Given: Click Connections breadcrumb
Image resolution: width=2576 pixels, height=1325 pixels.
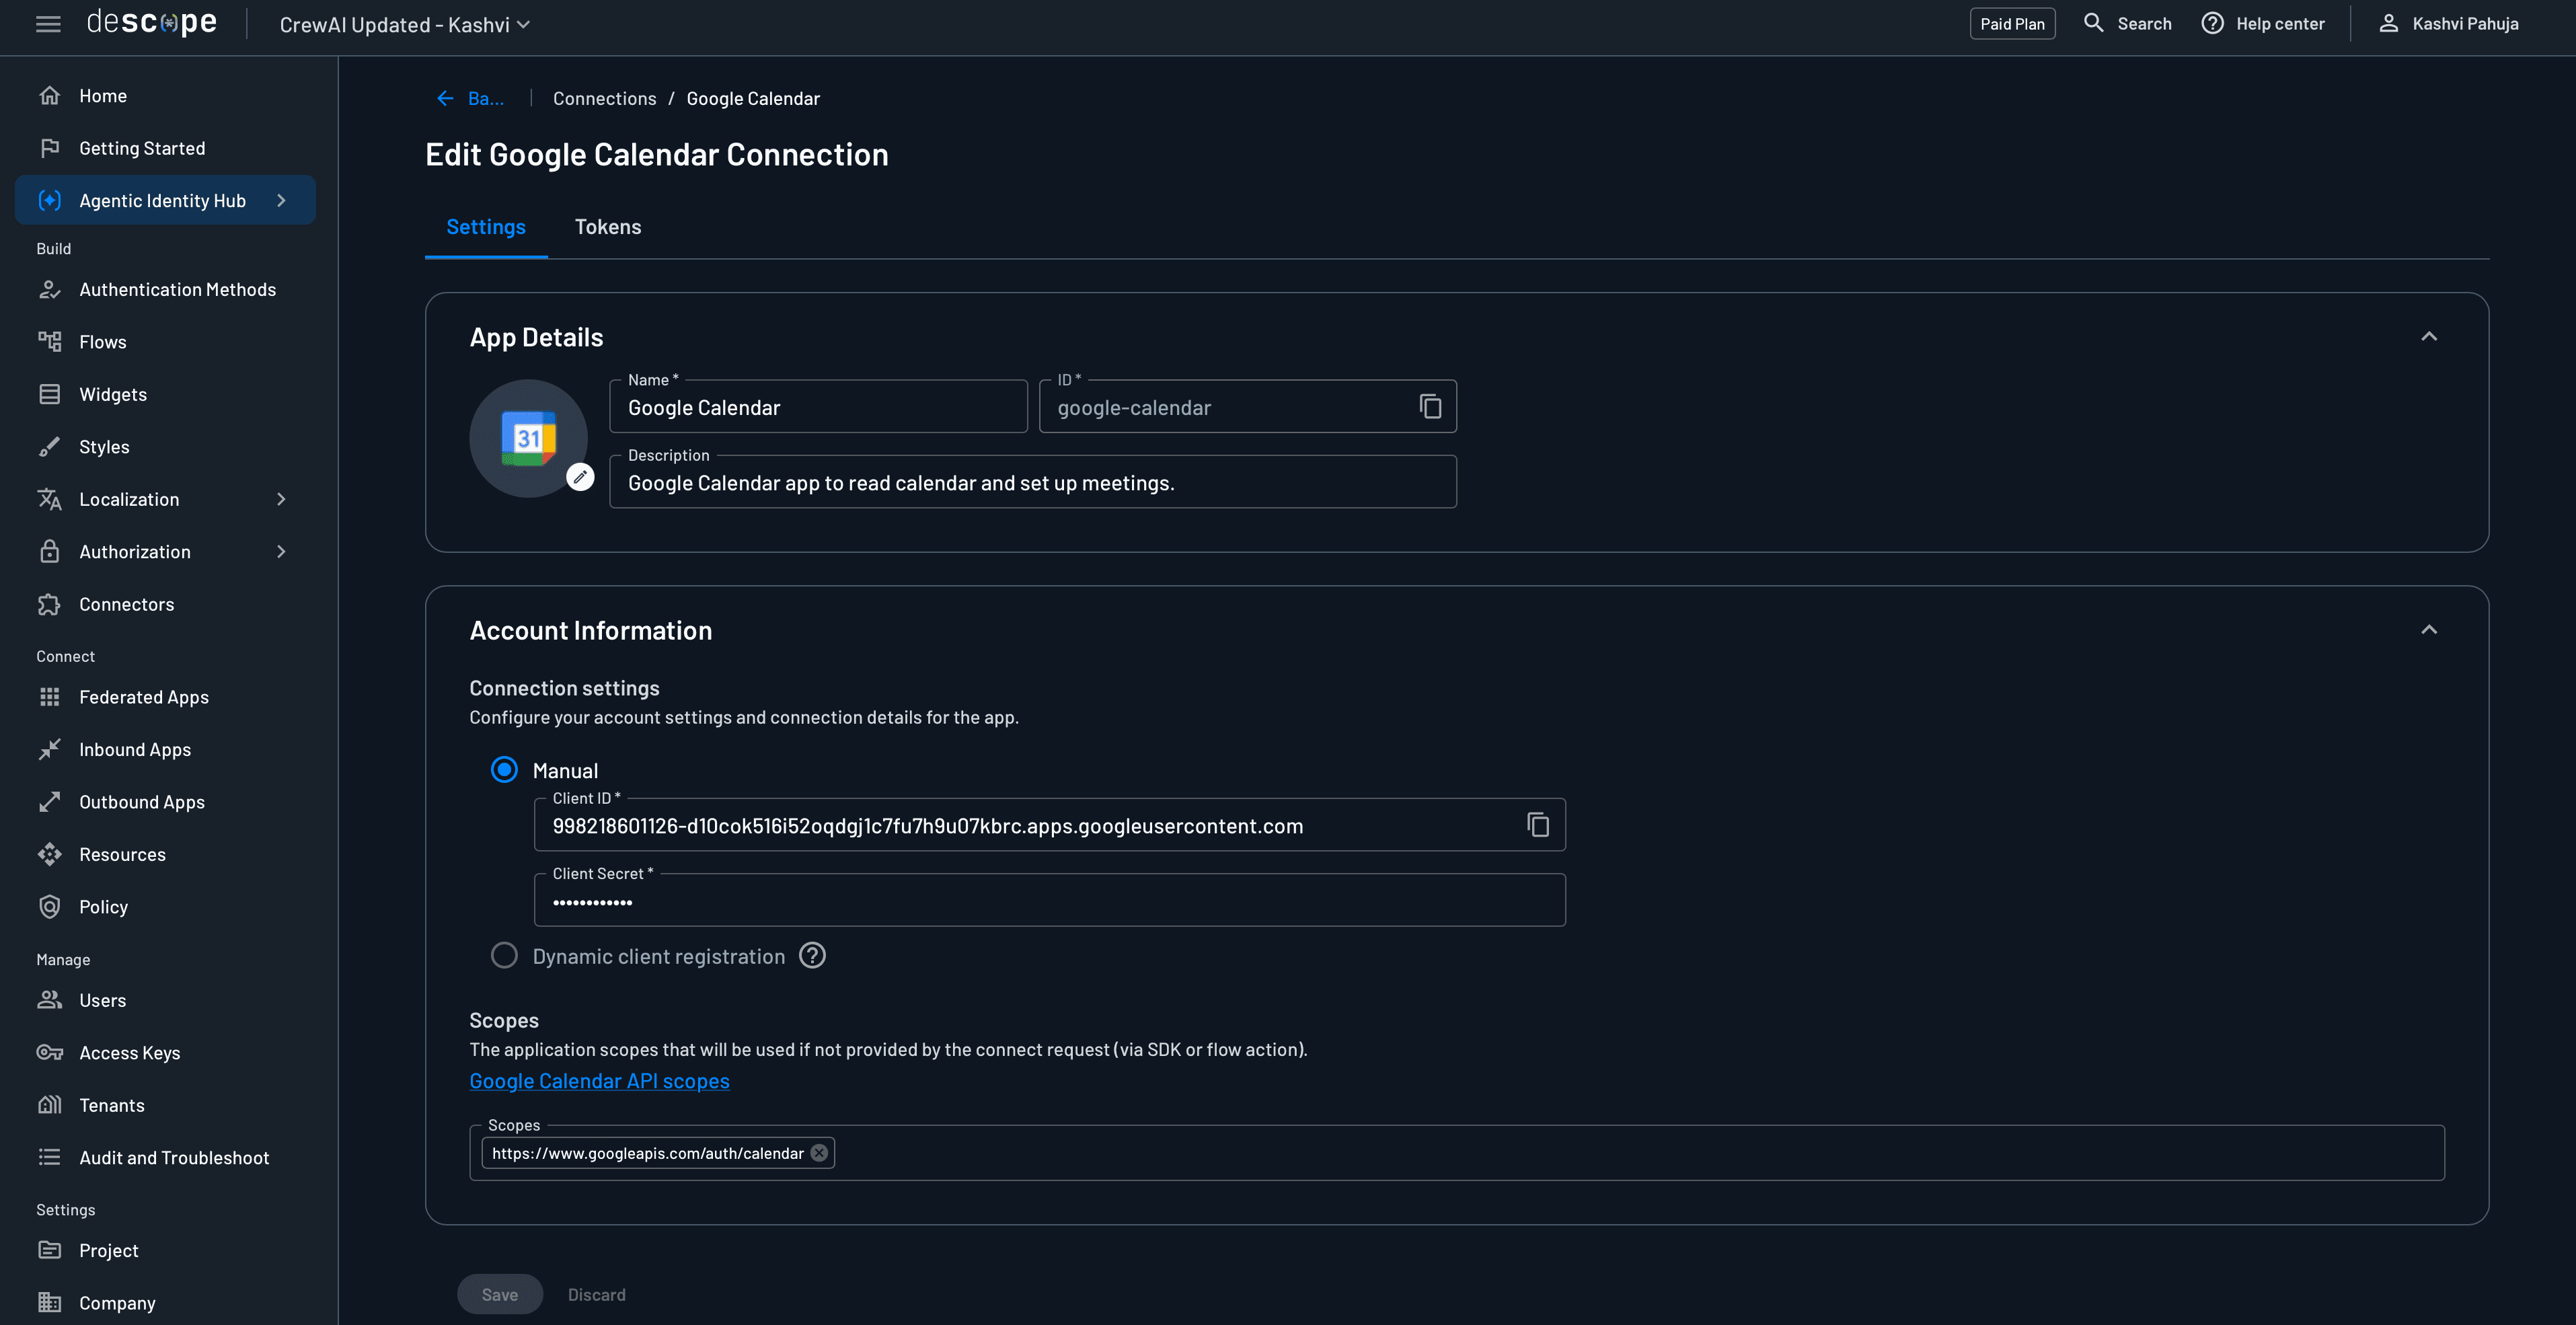Looking at the screenshot, I should pos(604,98).
